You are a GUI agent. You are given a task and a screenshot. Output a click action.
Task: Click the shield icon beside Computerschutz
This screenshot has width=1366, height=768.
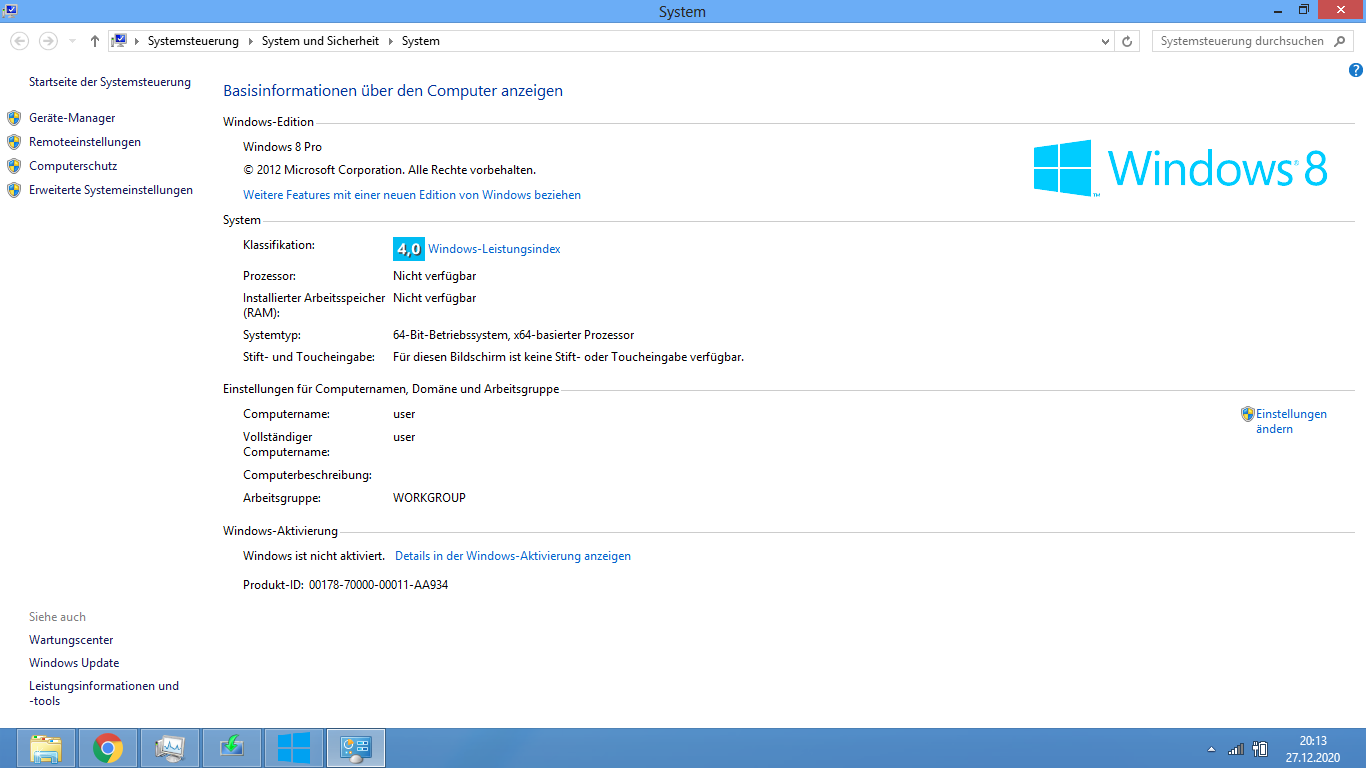(x=14, y=166)
